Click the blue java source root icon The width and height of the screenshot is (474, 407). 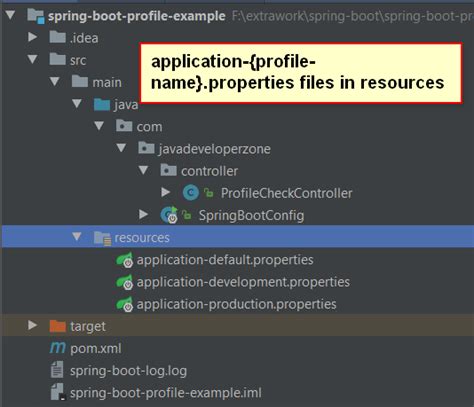coord(102,104)
